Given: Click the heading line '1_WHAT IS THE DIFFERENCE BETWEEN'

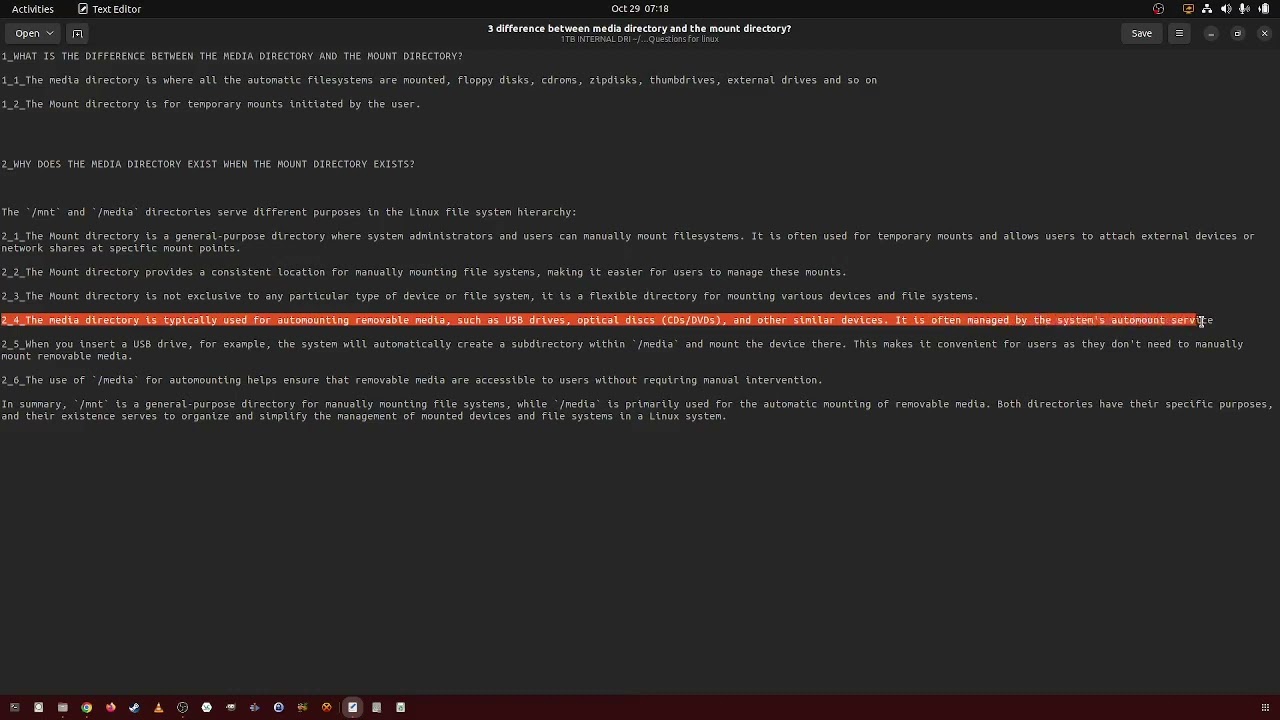Looking at the screenshot, I should [x=232, y=56].
